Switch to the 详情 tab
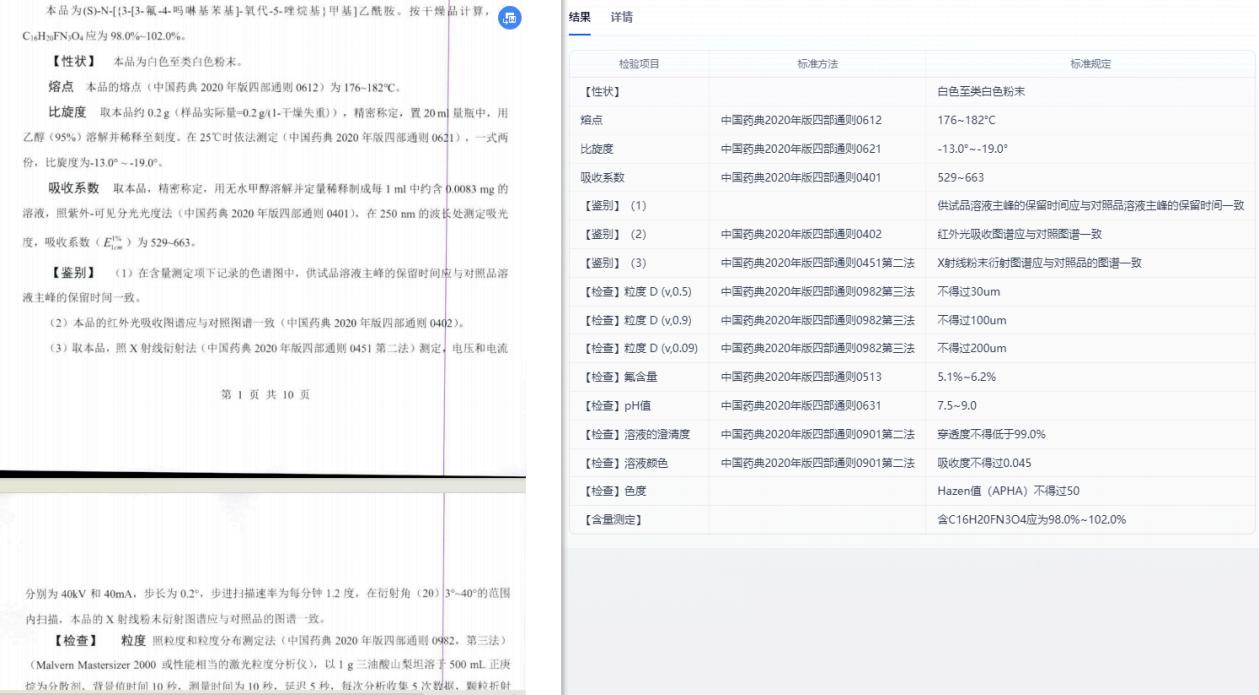The width and height of the screenshot is (1259, 695). click(621, 17)
